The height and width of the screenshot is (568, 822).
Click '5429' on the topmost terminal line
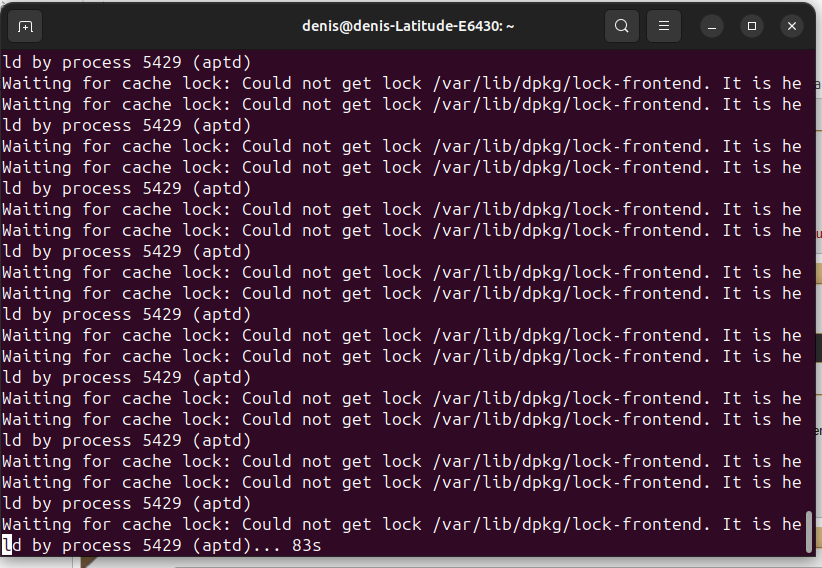(x=162, y=62)
